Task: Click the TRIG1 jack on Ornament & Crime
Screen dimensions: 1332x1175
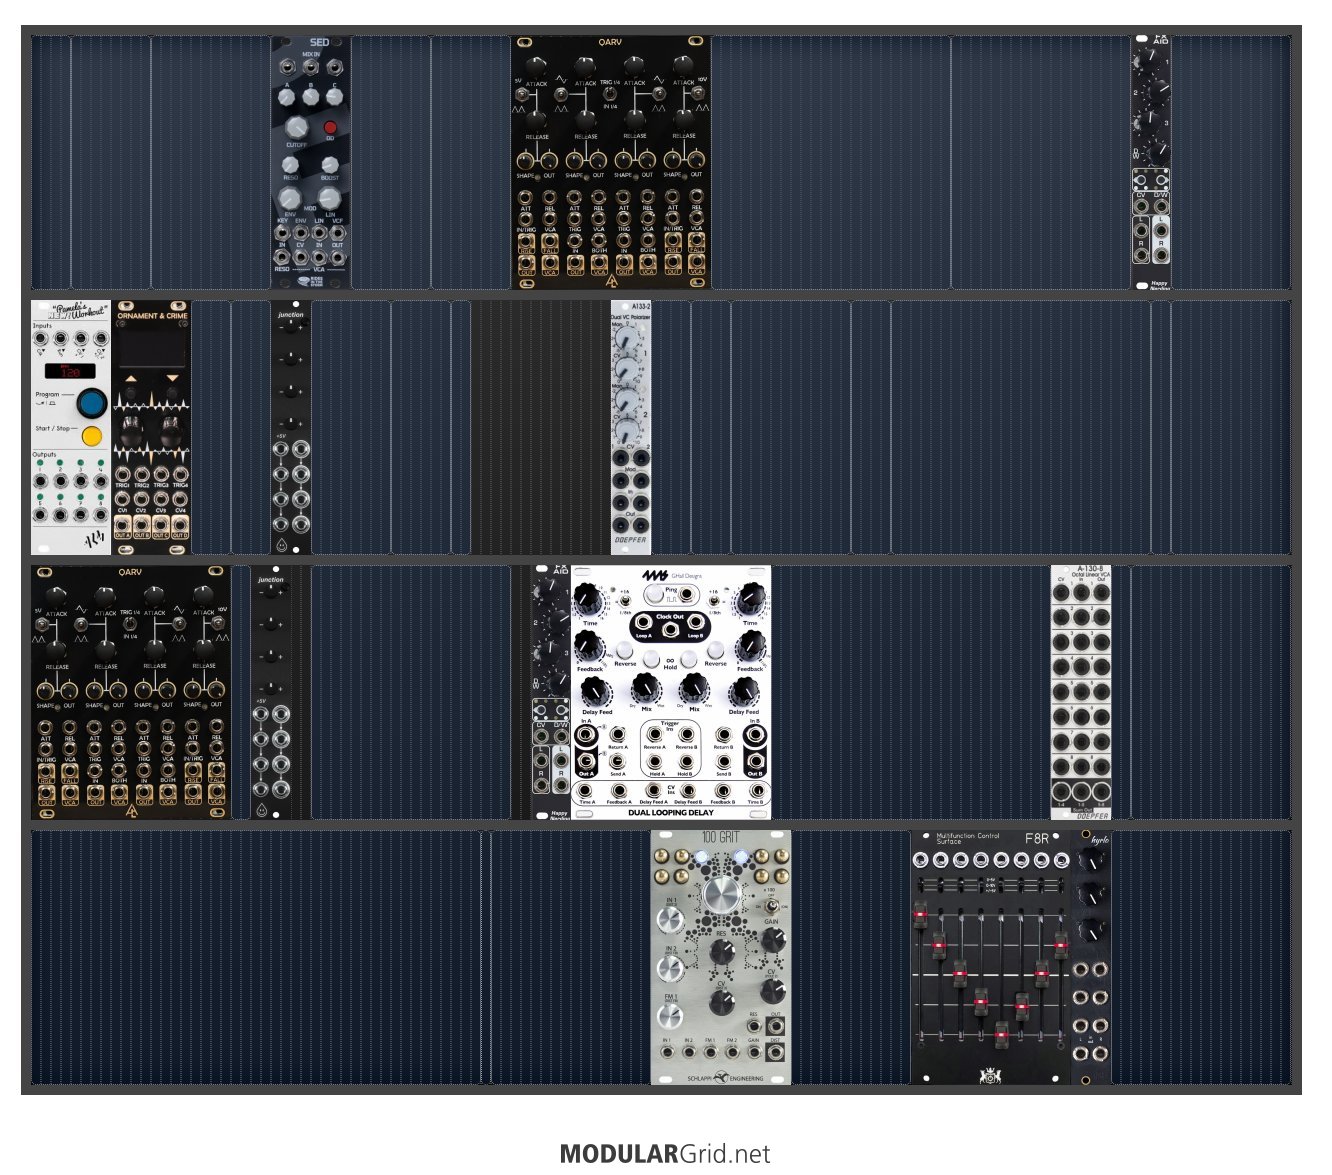Action: point(122,474)
